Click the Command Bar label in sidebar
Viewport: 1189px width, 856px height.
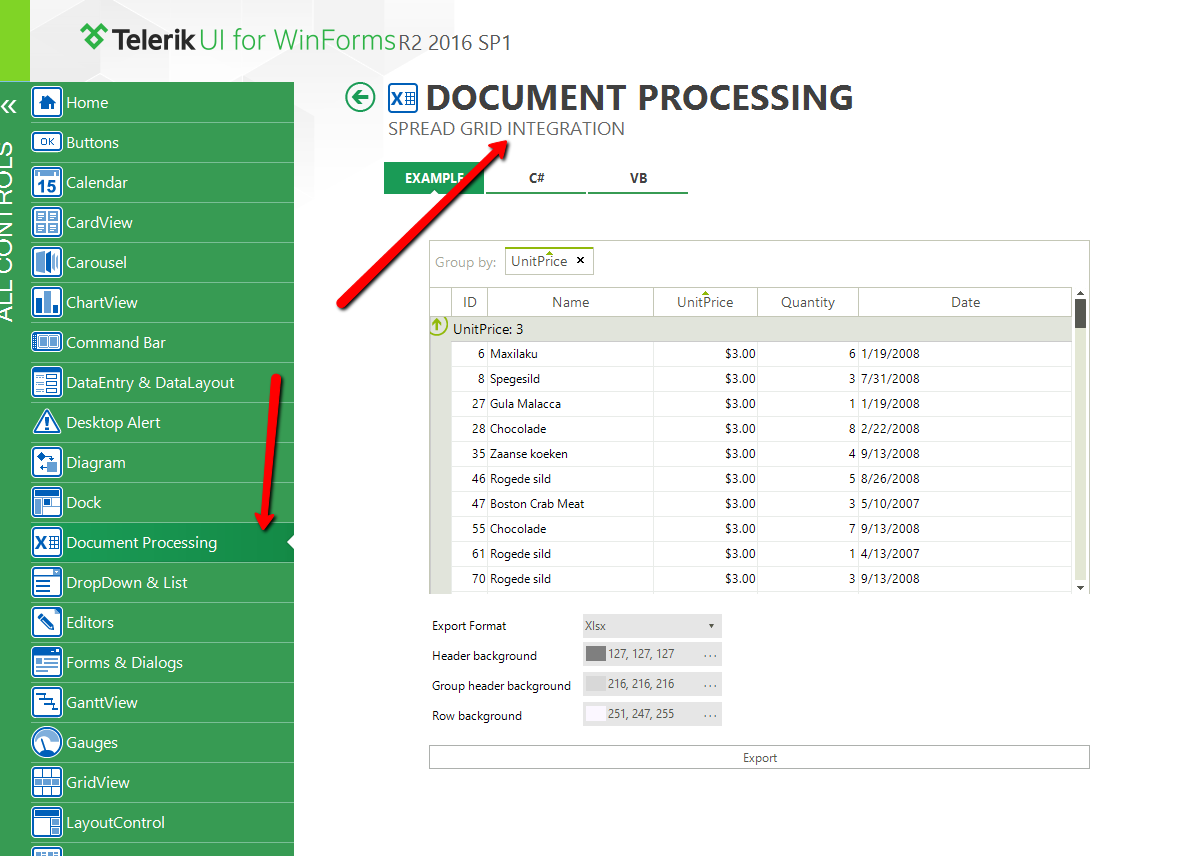116,343
